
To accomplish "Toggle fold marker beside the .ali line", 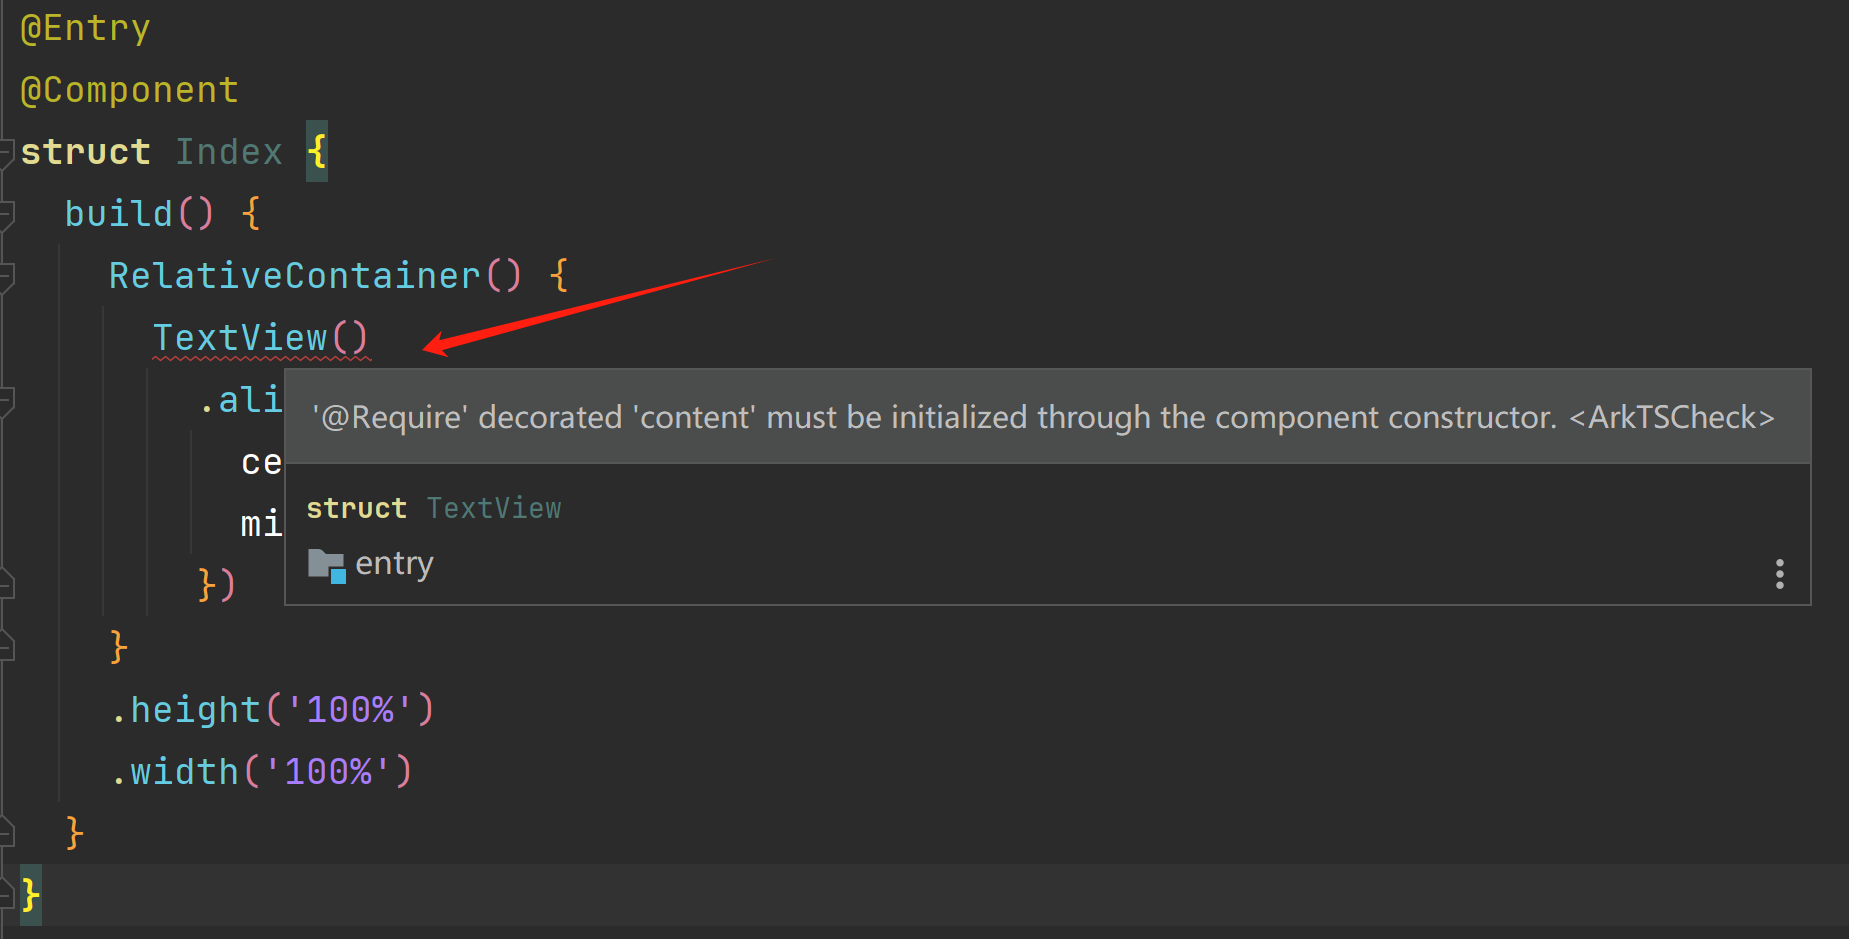I will coord(7,400).
